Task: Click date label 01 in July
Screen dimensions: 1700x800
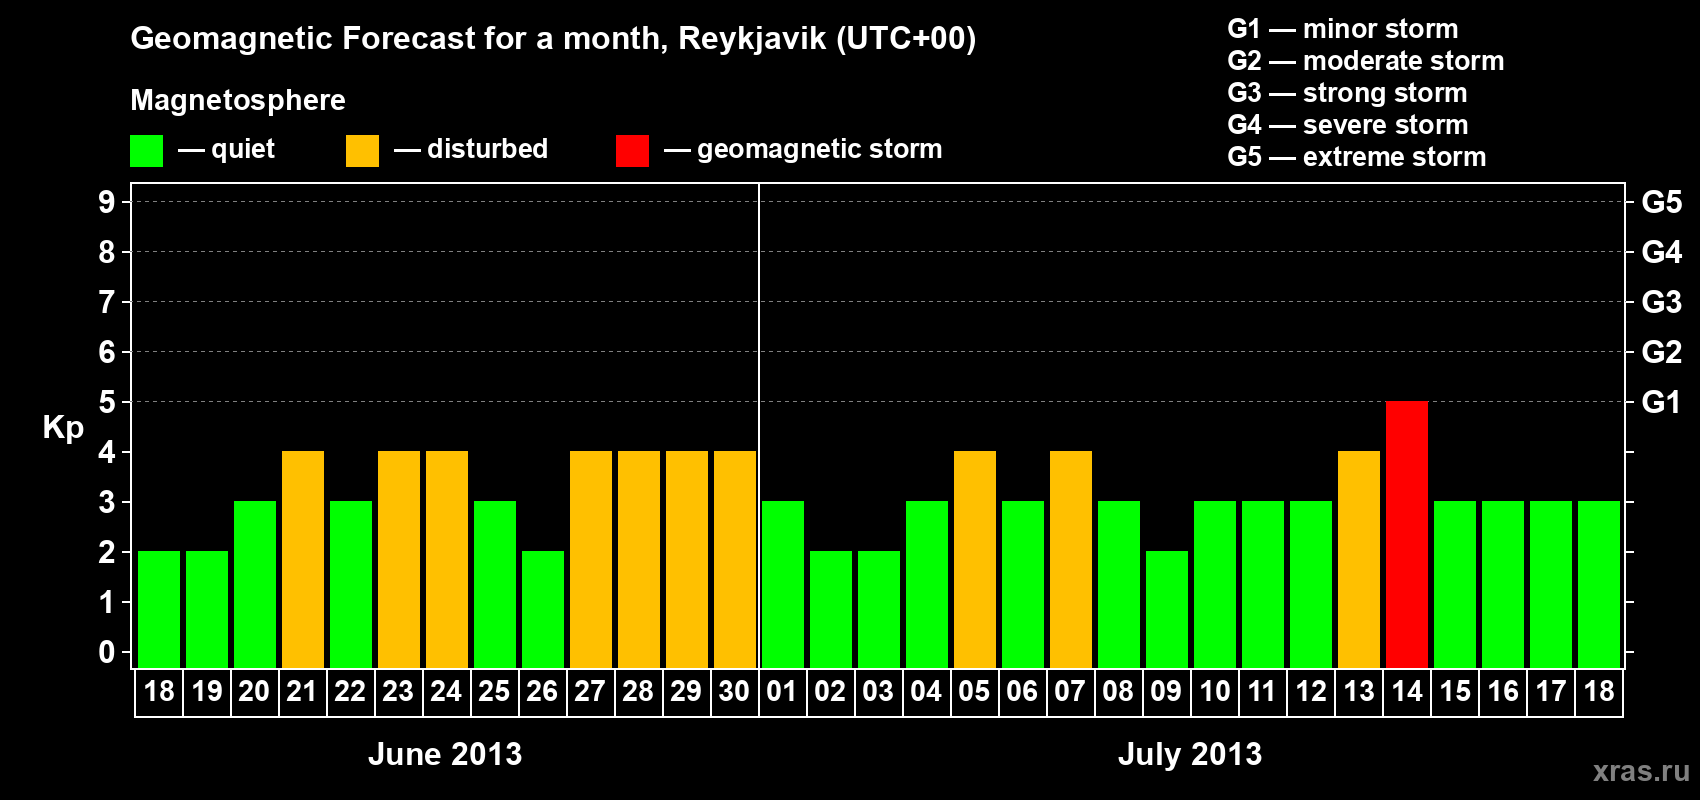Action: tap(783, 692)
